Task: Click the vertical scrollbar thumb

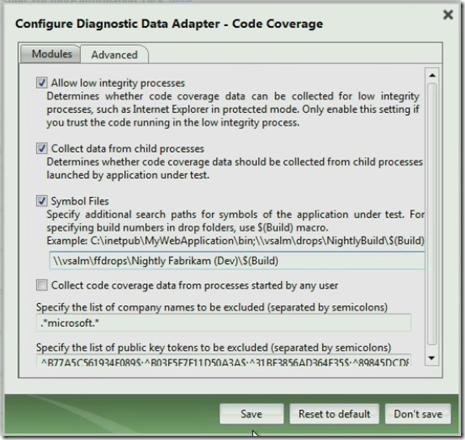Action: pos(432,214)
